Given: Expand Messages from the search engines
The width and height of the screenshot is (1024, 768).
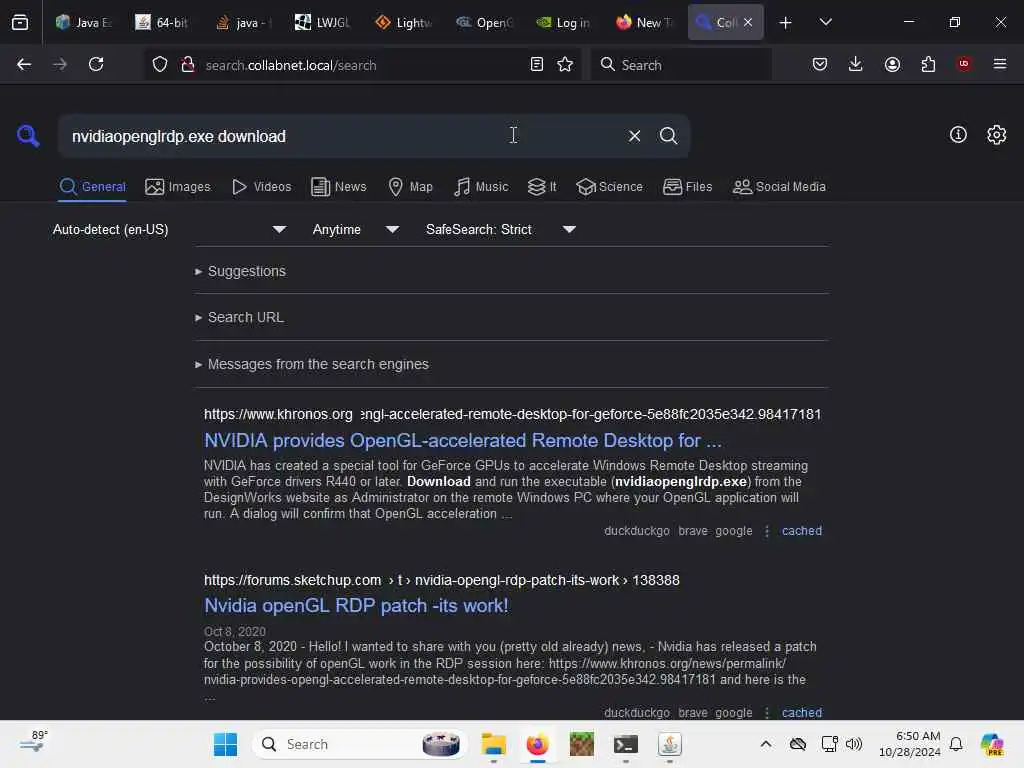Looking at the screenshot, I should point(312,364).
